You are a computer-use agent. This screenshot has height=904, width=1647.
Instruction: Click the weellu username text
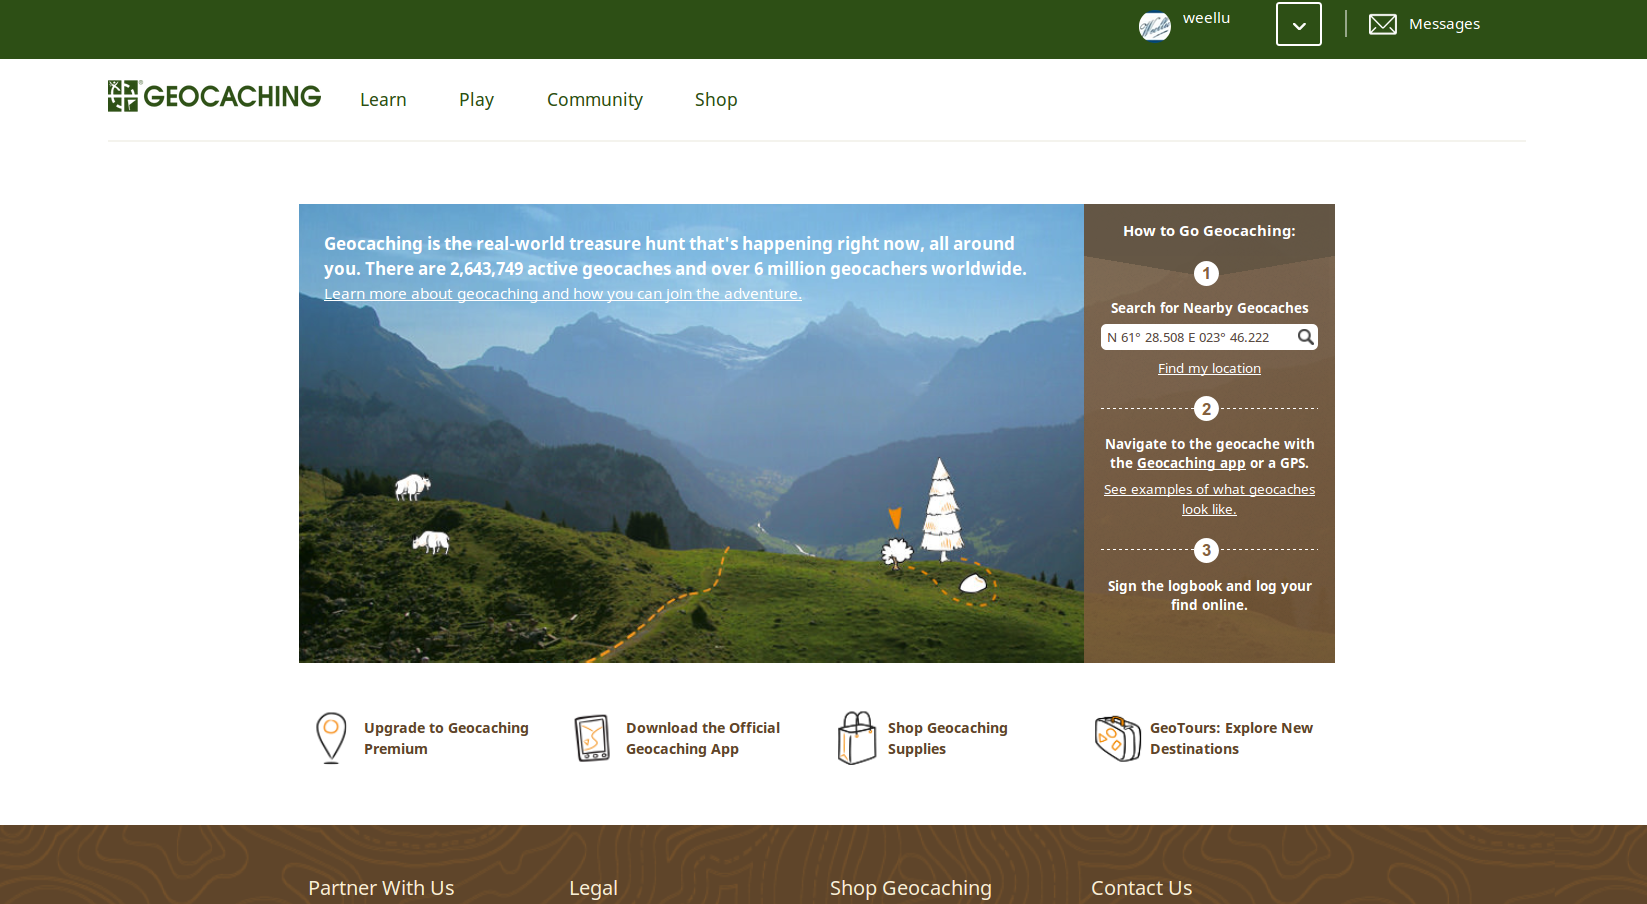click(x=1206, y=18)
